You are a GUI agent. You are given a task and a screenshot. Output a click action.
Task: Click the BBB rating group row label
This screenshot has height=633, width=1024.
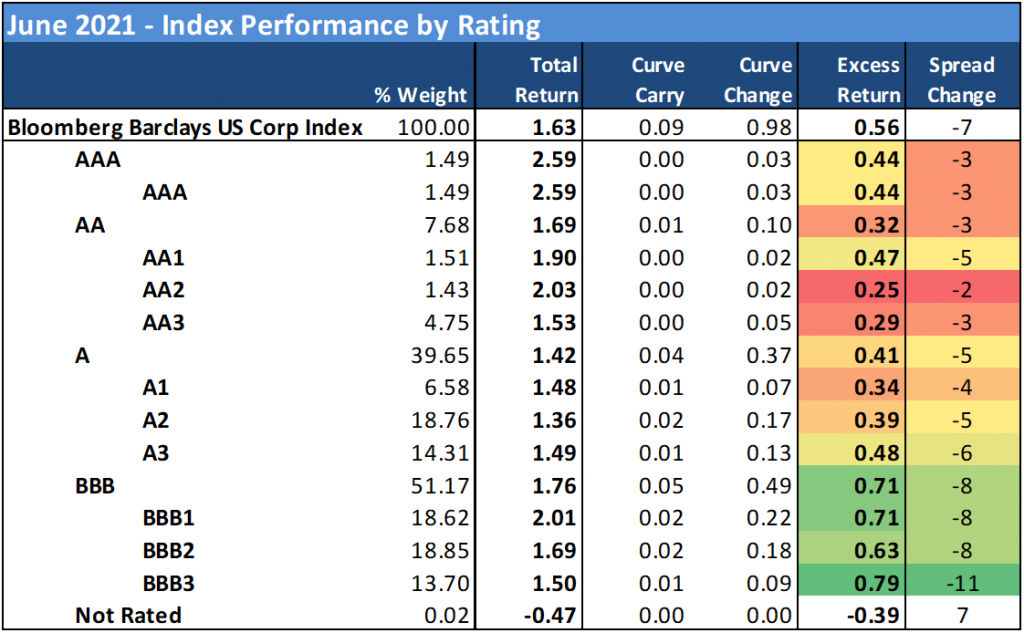[96, 486]
